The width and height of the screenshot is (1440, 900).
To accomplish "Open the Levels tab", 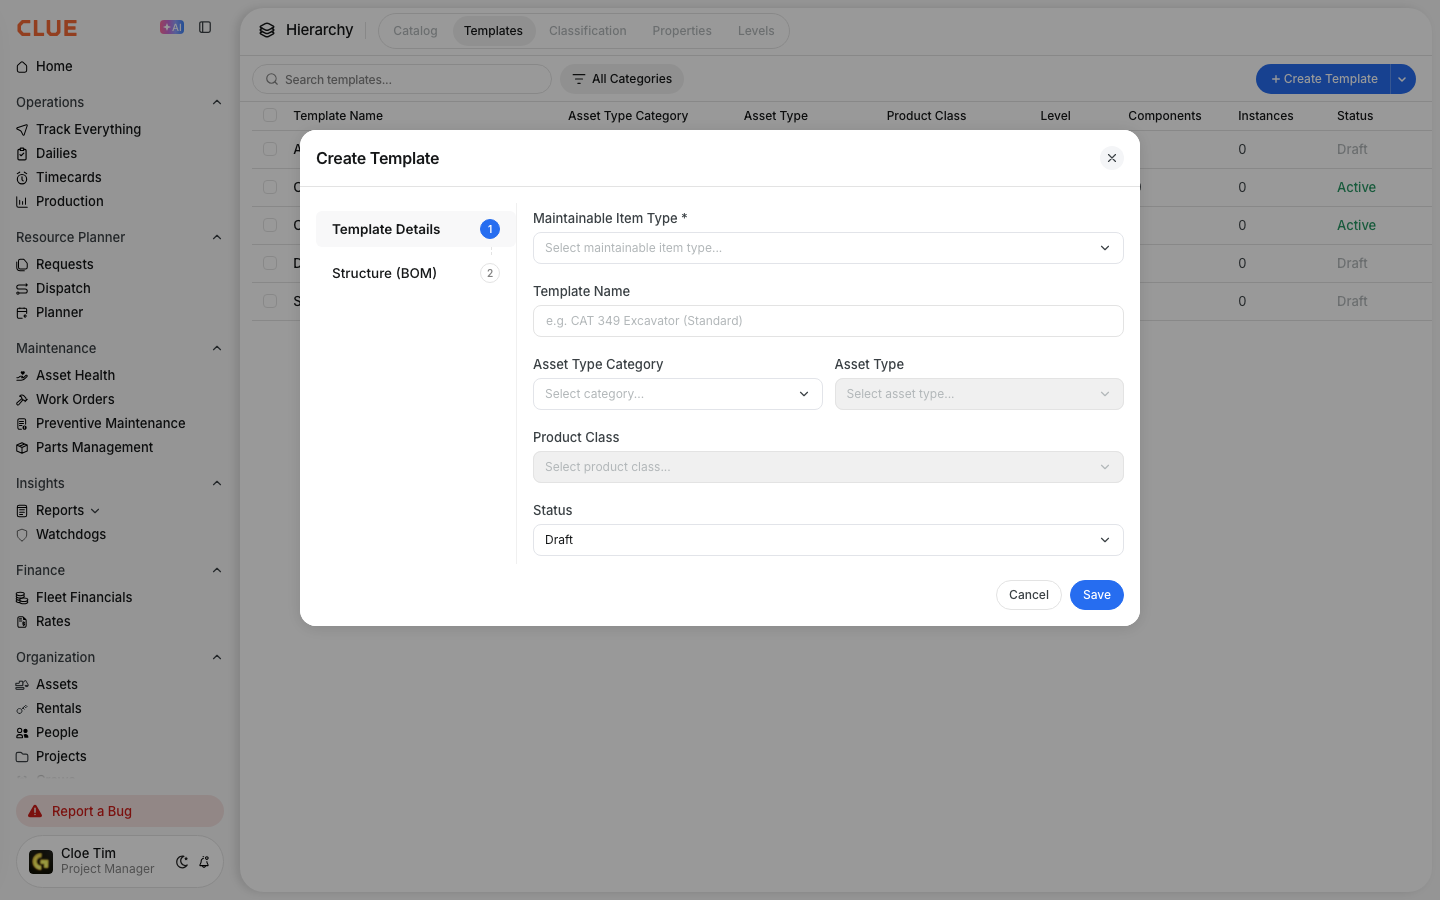I will click(x=756, y=31).
